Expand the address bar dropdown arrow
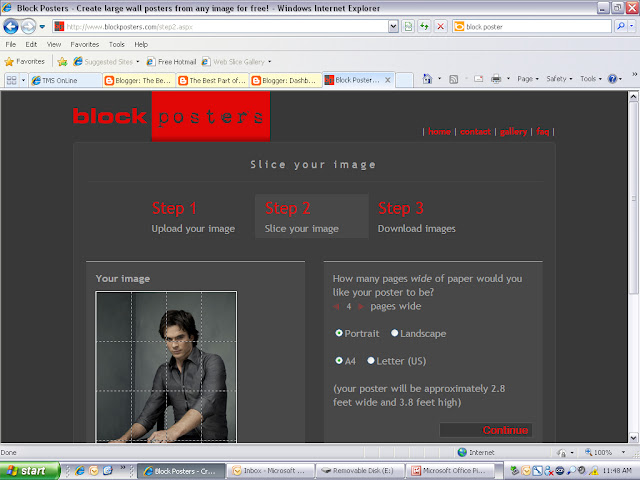This screenshot has width=640, height=480. click(393, 27)
